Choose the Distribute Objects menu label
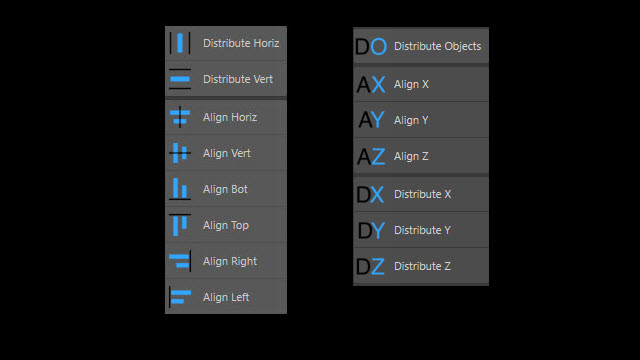Image resolution: width=640 pixels, height=360 pixels. [x=438, y=47]
